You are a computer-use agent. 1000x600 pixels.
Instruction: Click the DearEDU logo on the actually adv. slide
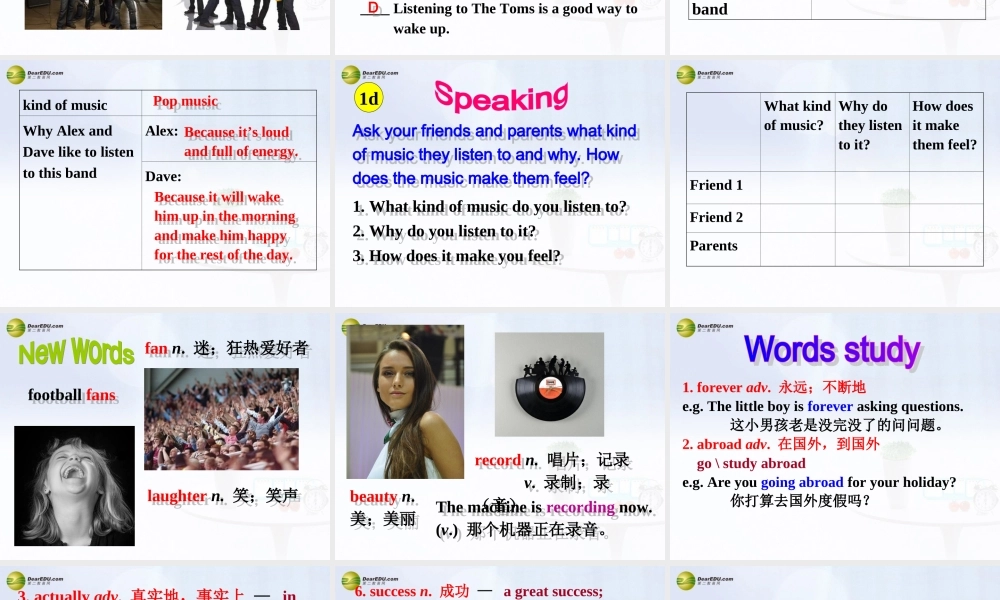tap(17, 578)
